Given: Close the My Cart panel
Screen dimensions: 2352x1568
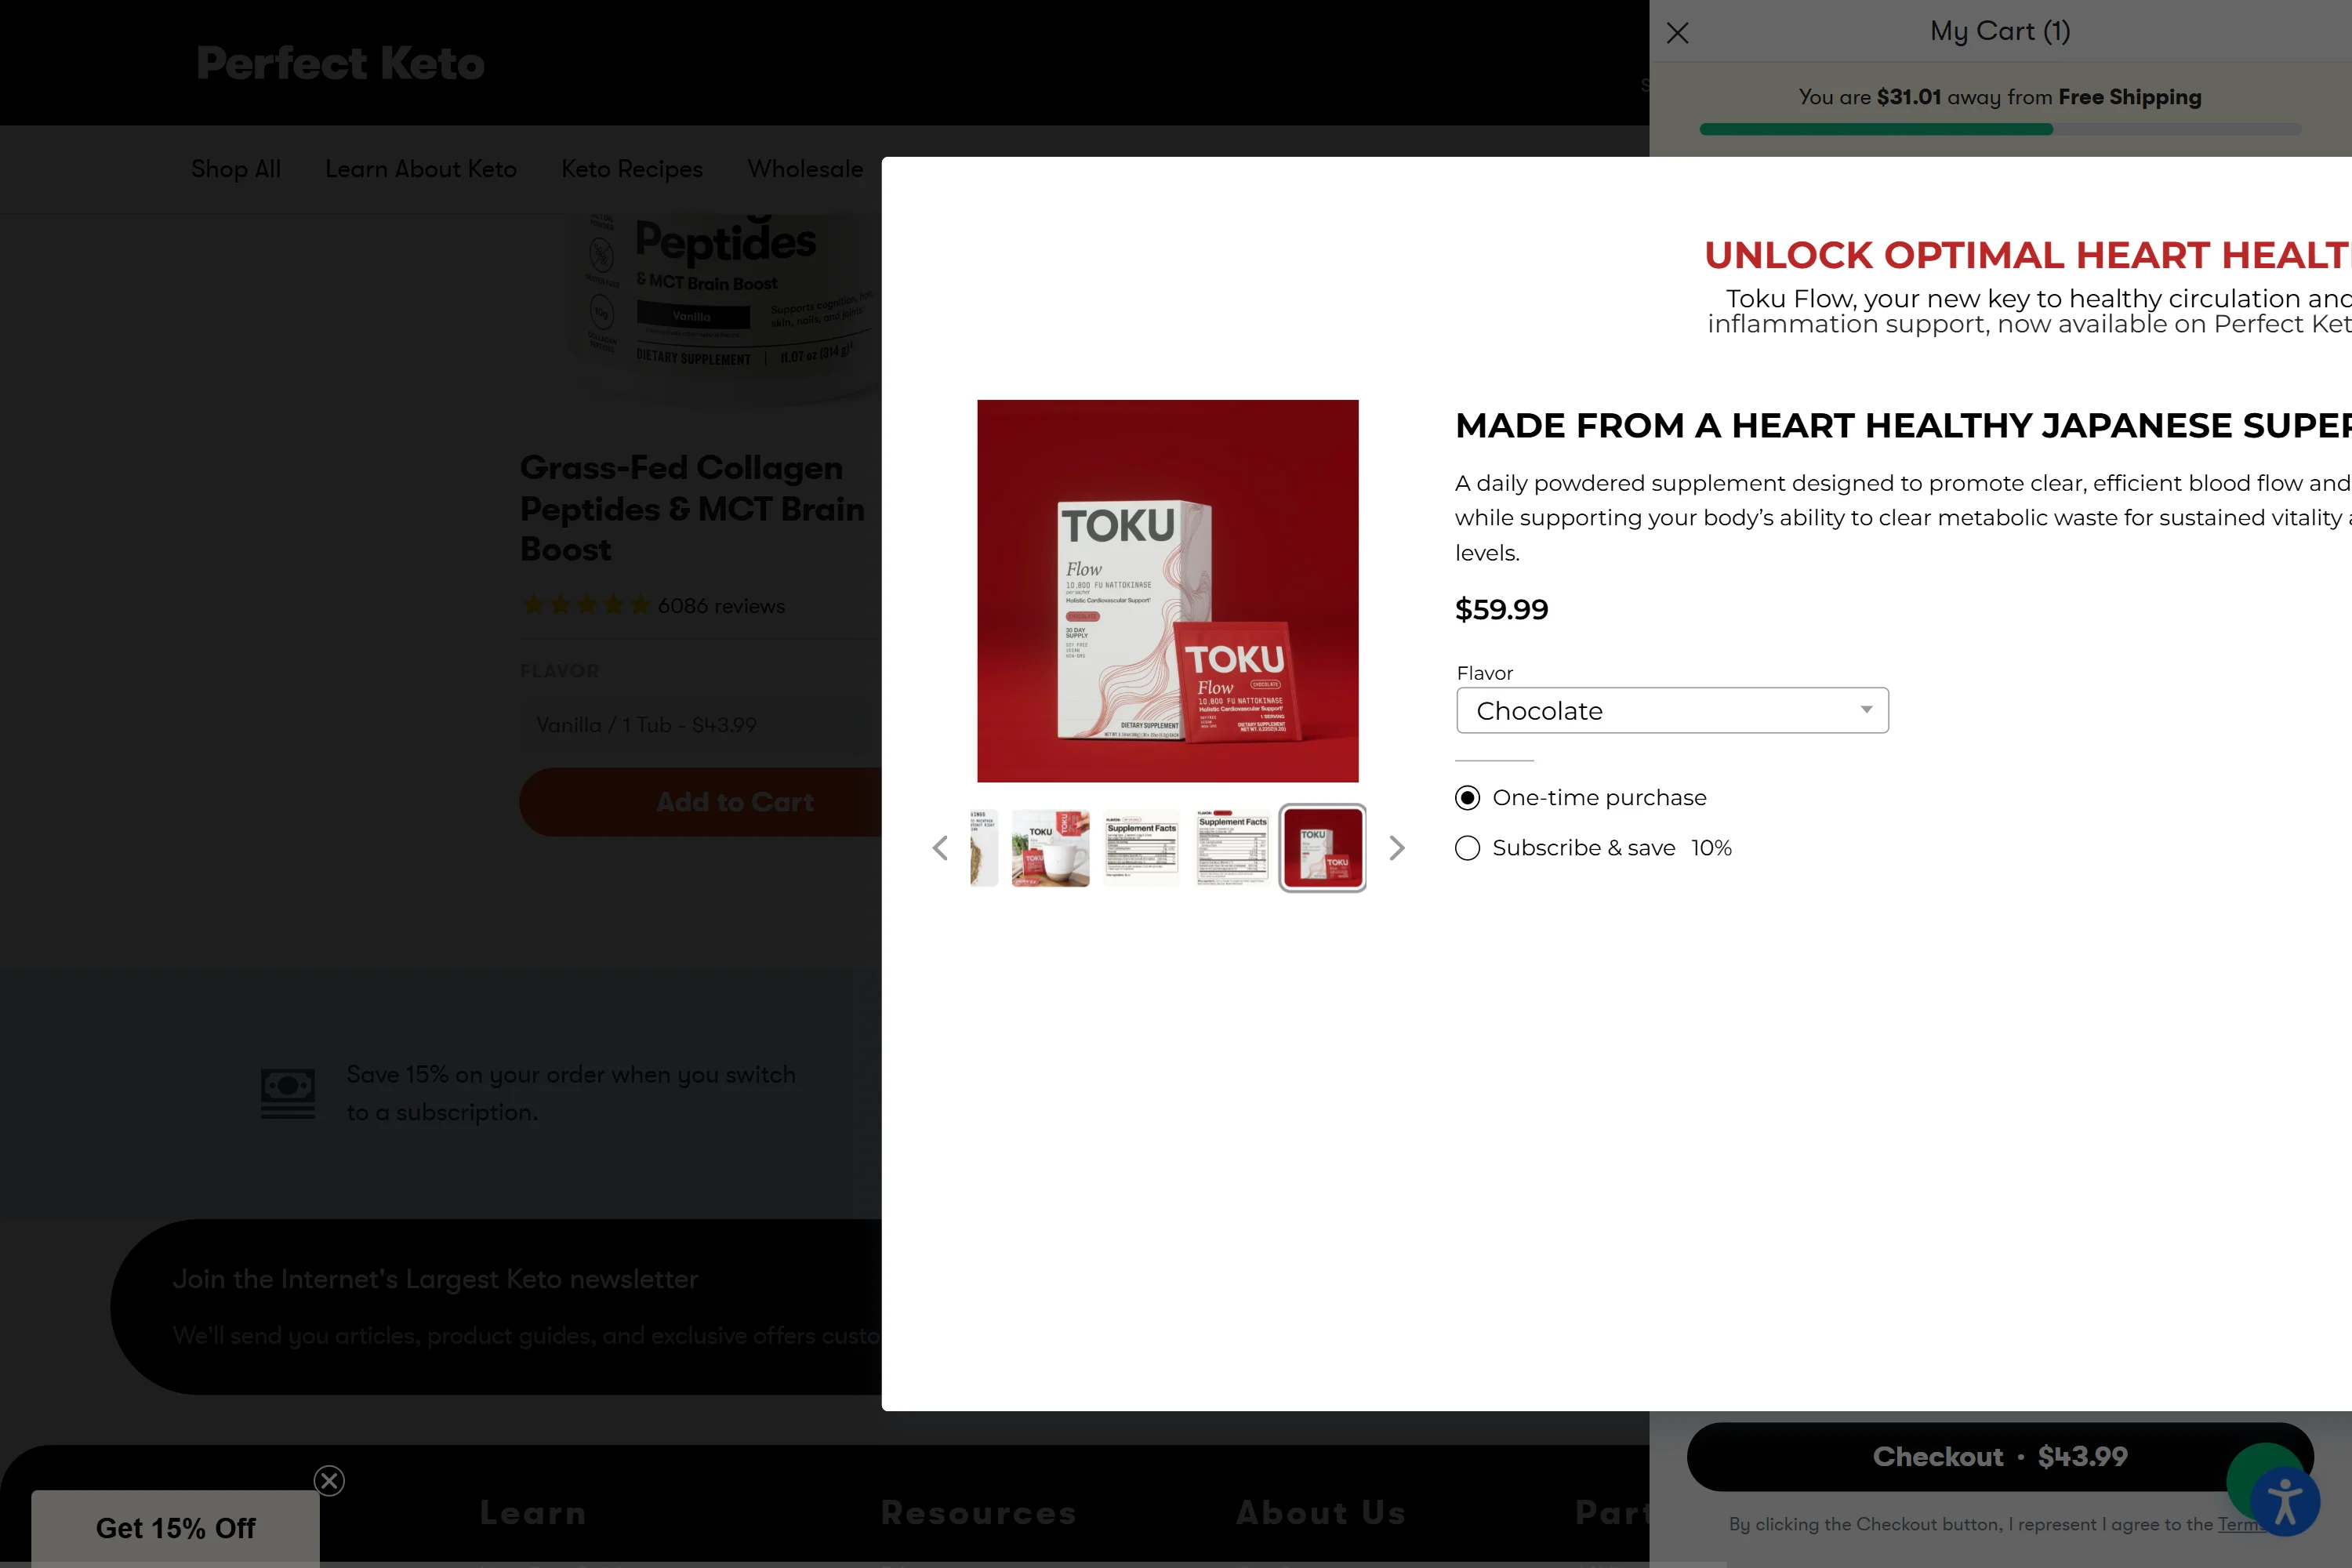Looking at the screenshot, I should point(1677,33).
